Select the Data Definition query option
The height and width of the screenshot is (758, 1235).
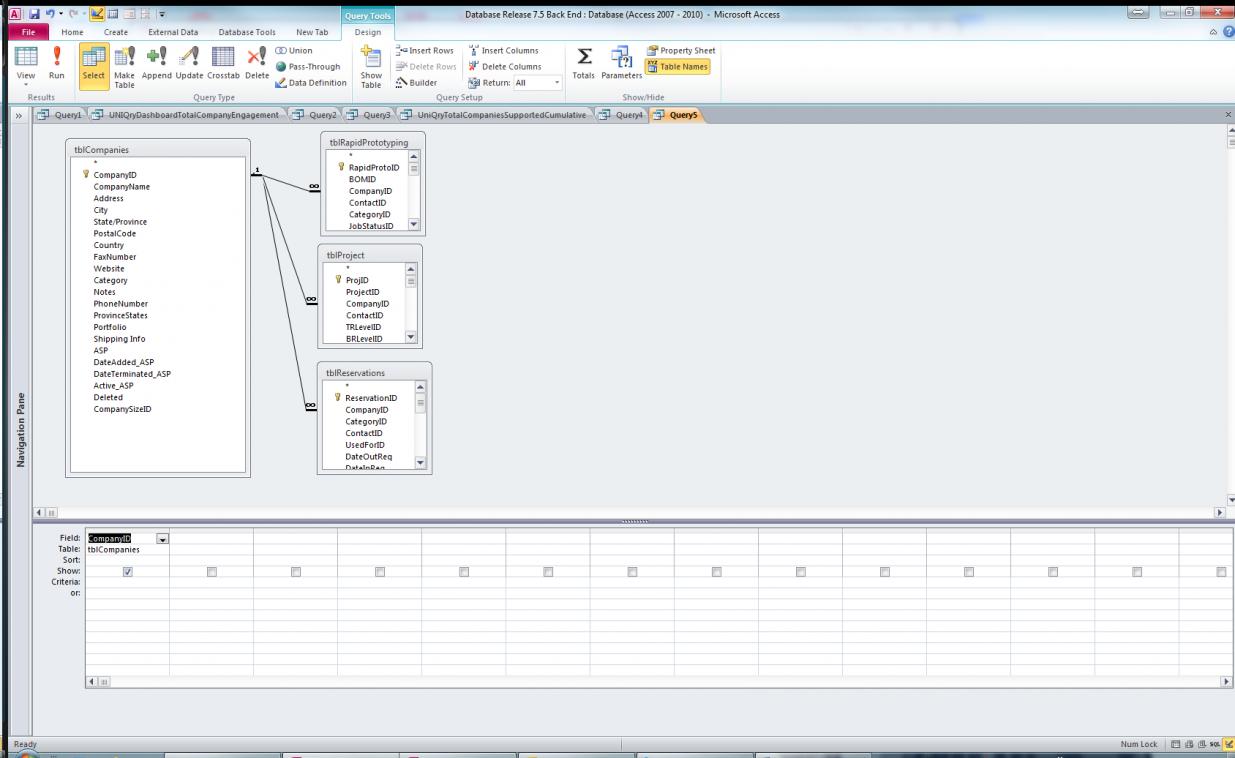pyautogui.click(x=311, y=82)
